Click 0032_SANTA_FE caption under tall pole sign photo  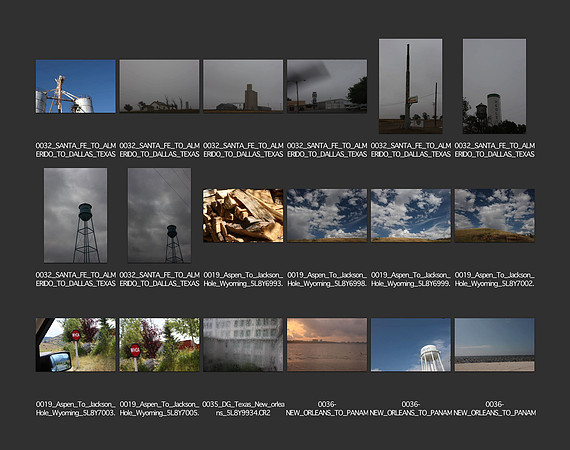point(411,150)
